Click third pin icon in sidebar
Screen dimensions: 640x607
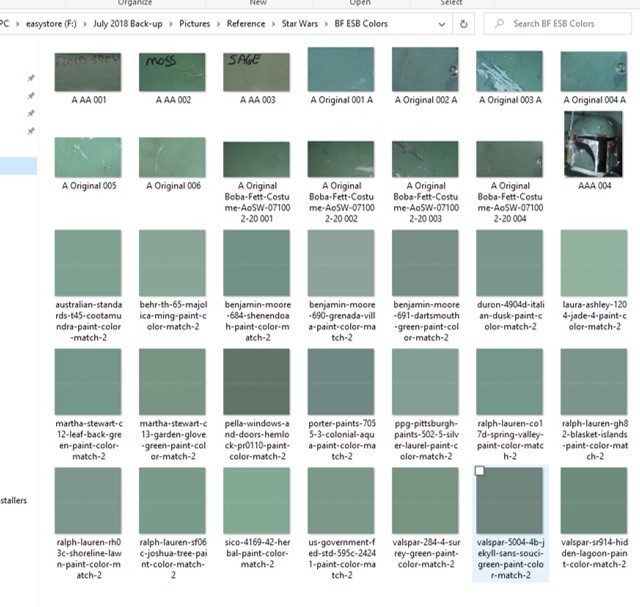(x=31, y=113)
